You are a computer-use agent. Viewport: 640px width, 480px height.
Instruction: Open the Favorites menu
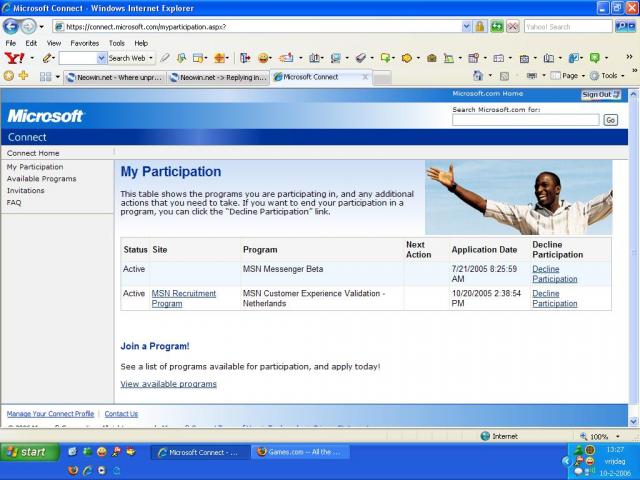(x=84, y=43)
